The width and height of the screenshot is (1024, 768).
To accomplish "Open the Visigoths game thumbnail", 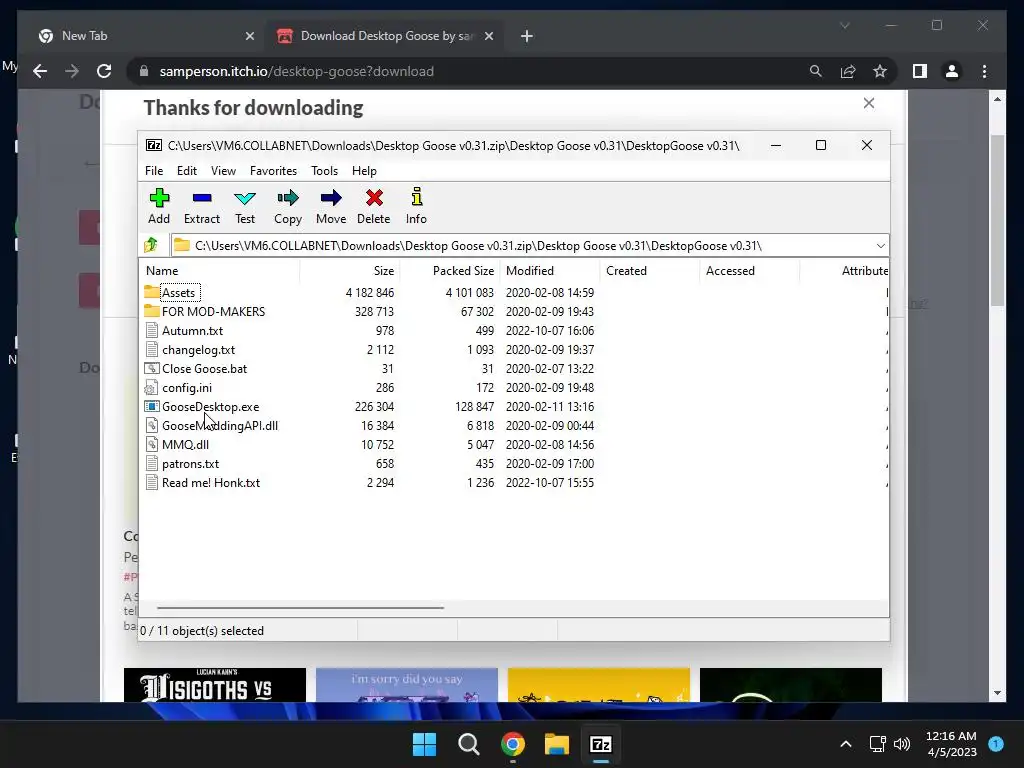I will [215, 685].
